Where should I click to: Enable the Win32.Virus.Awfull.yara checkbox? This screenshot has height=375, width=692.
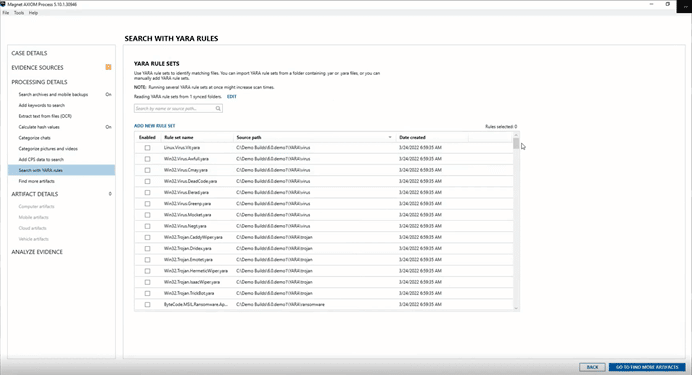click(x=147, y=159)
